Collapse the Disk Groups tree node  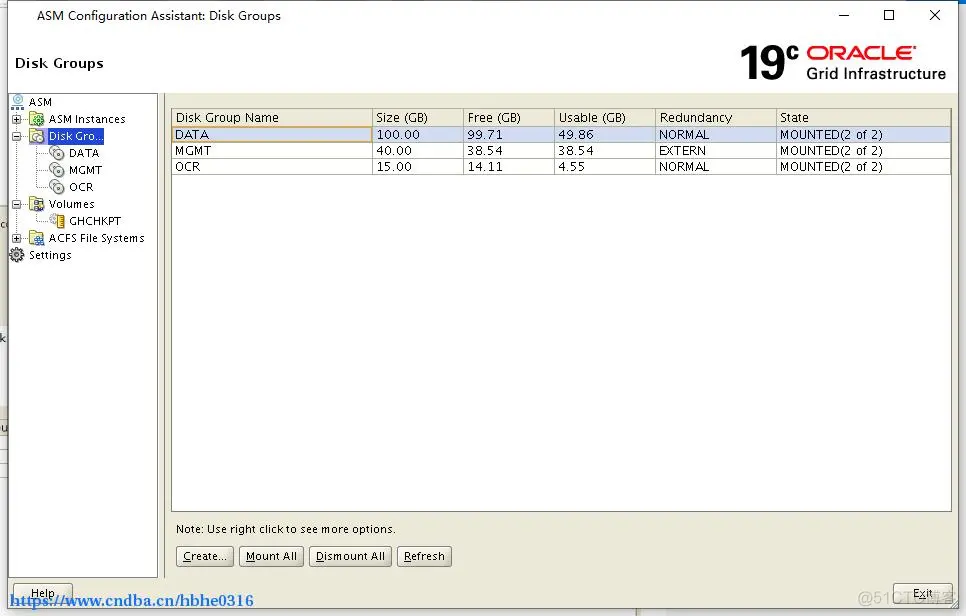tap(17, 136)
